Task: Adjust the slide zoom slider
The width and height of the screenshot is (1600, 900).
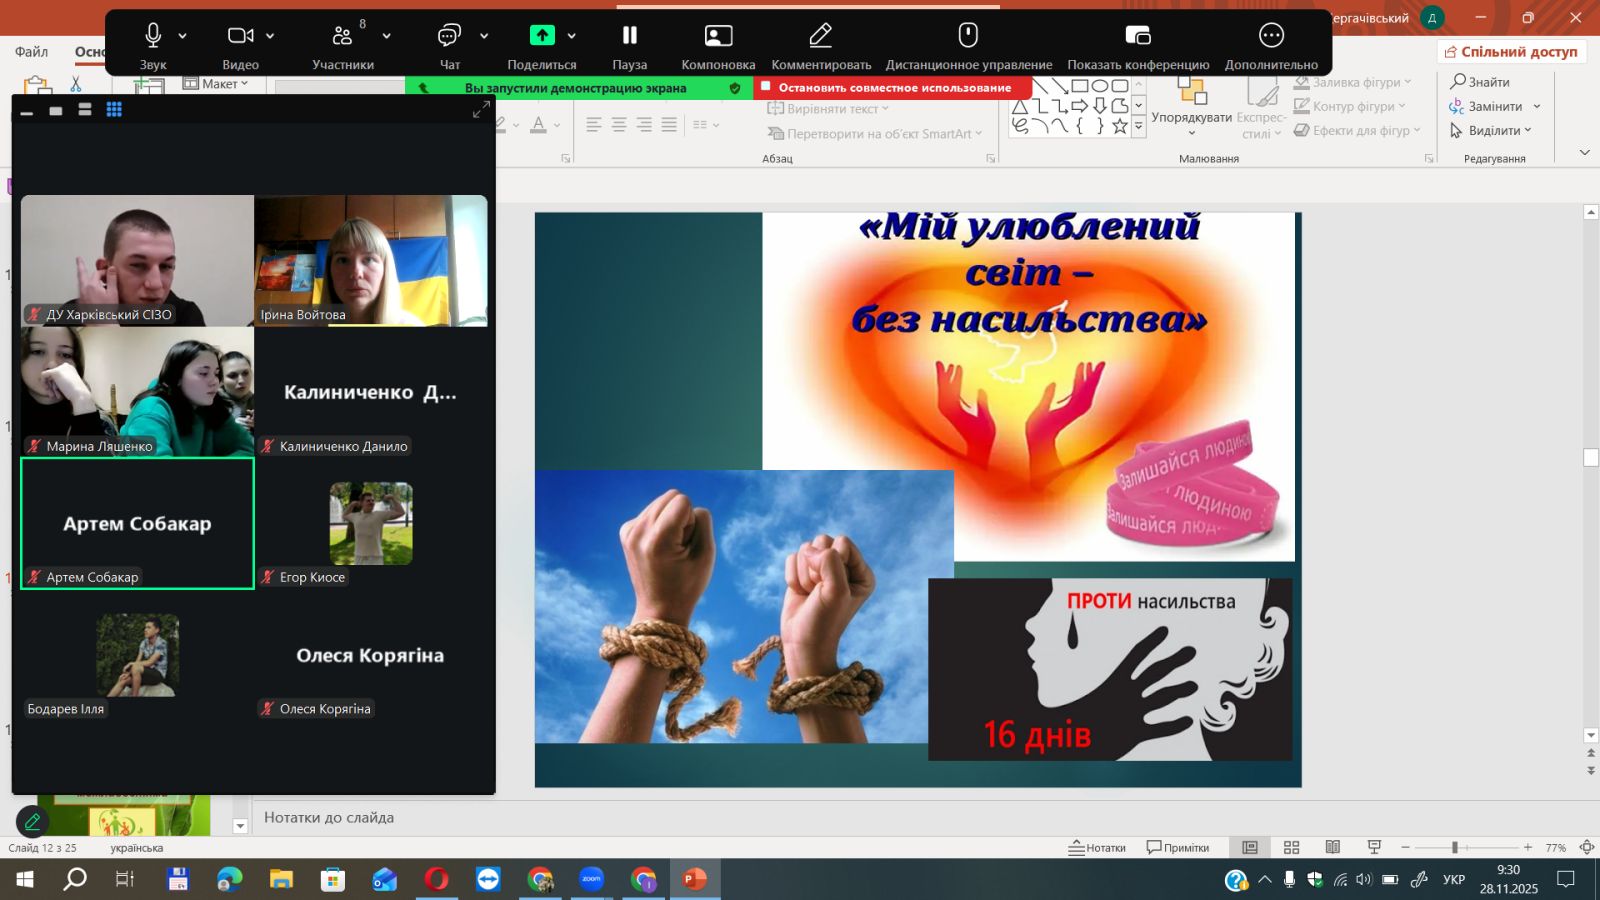Action: (1455, 848)
